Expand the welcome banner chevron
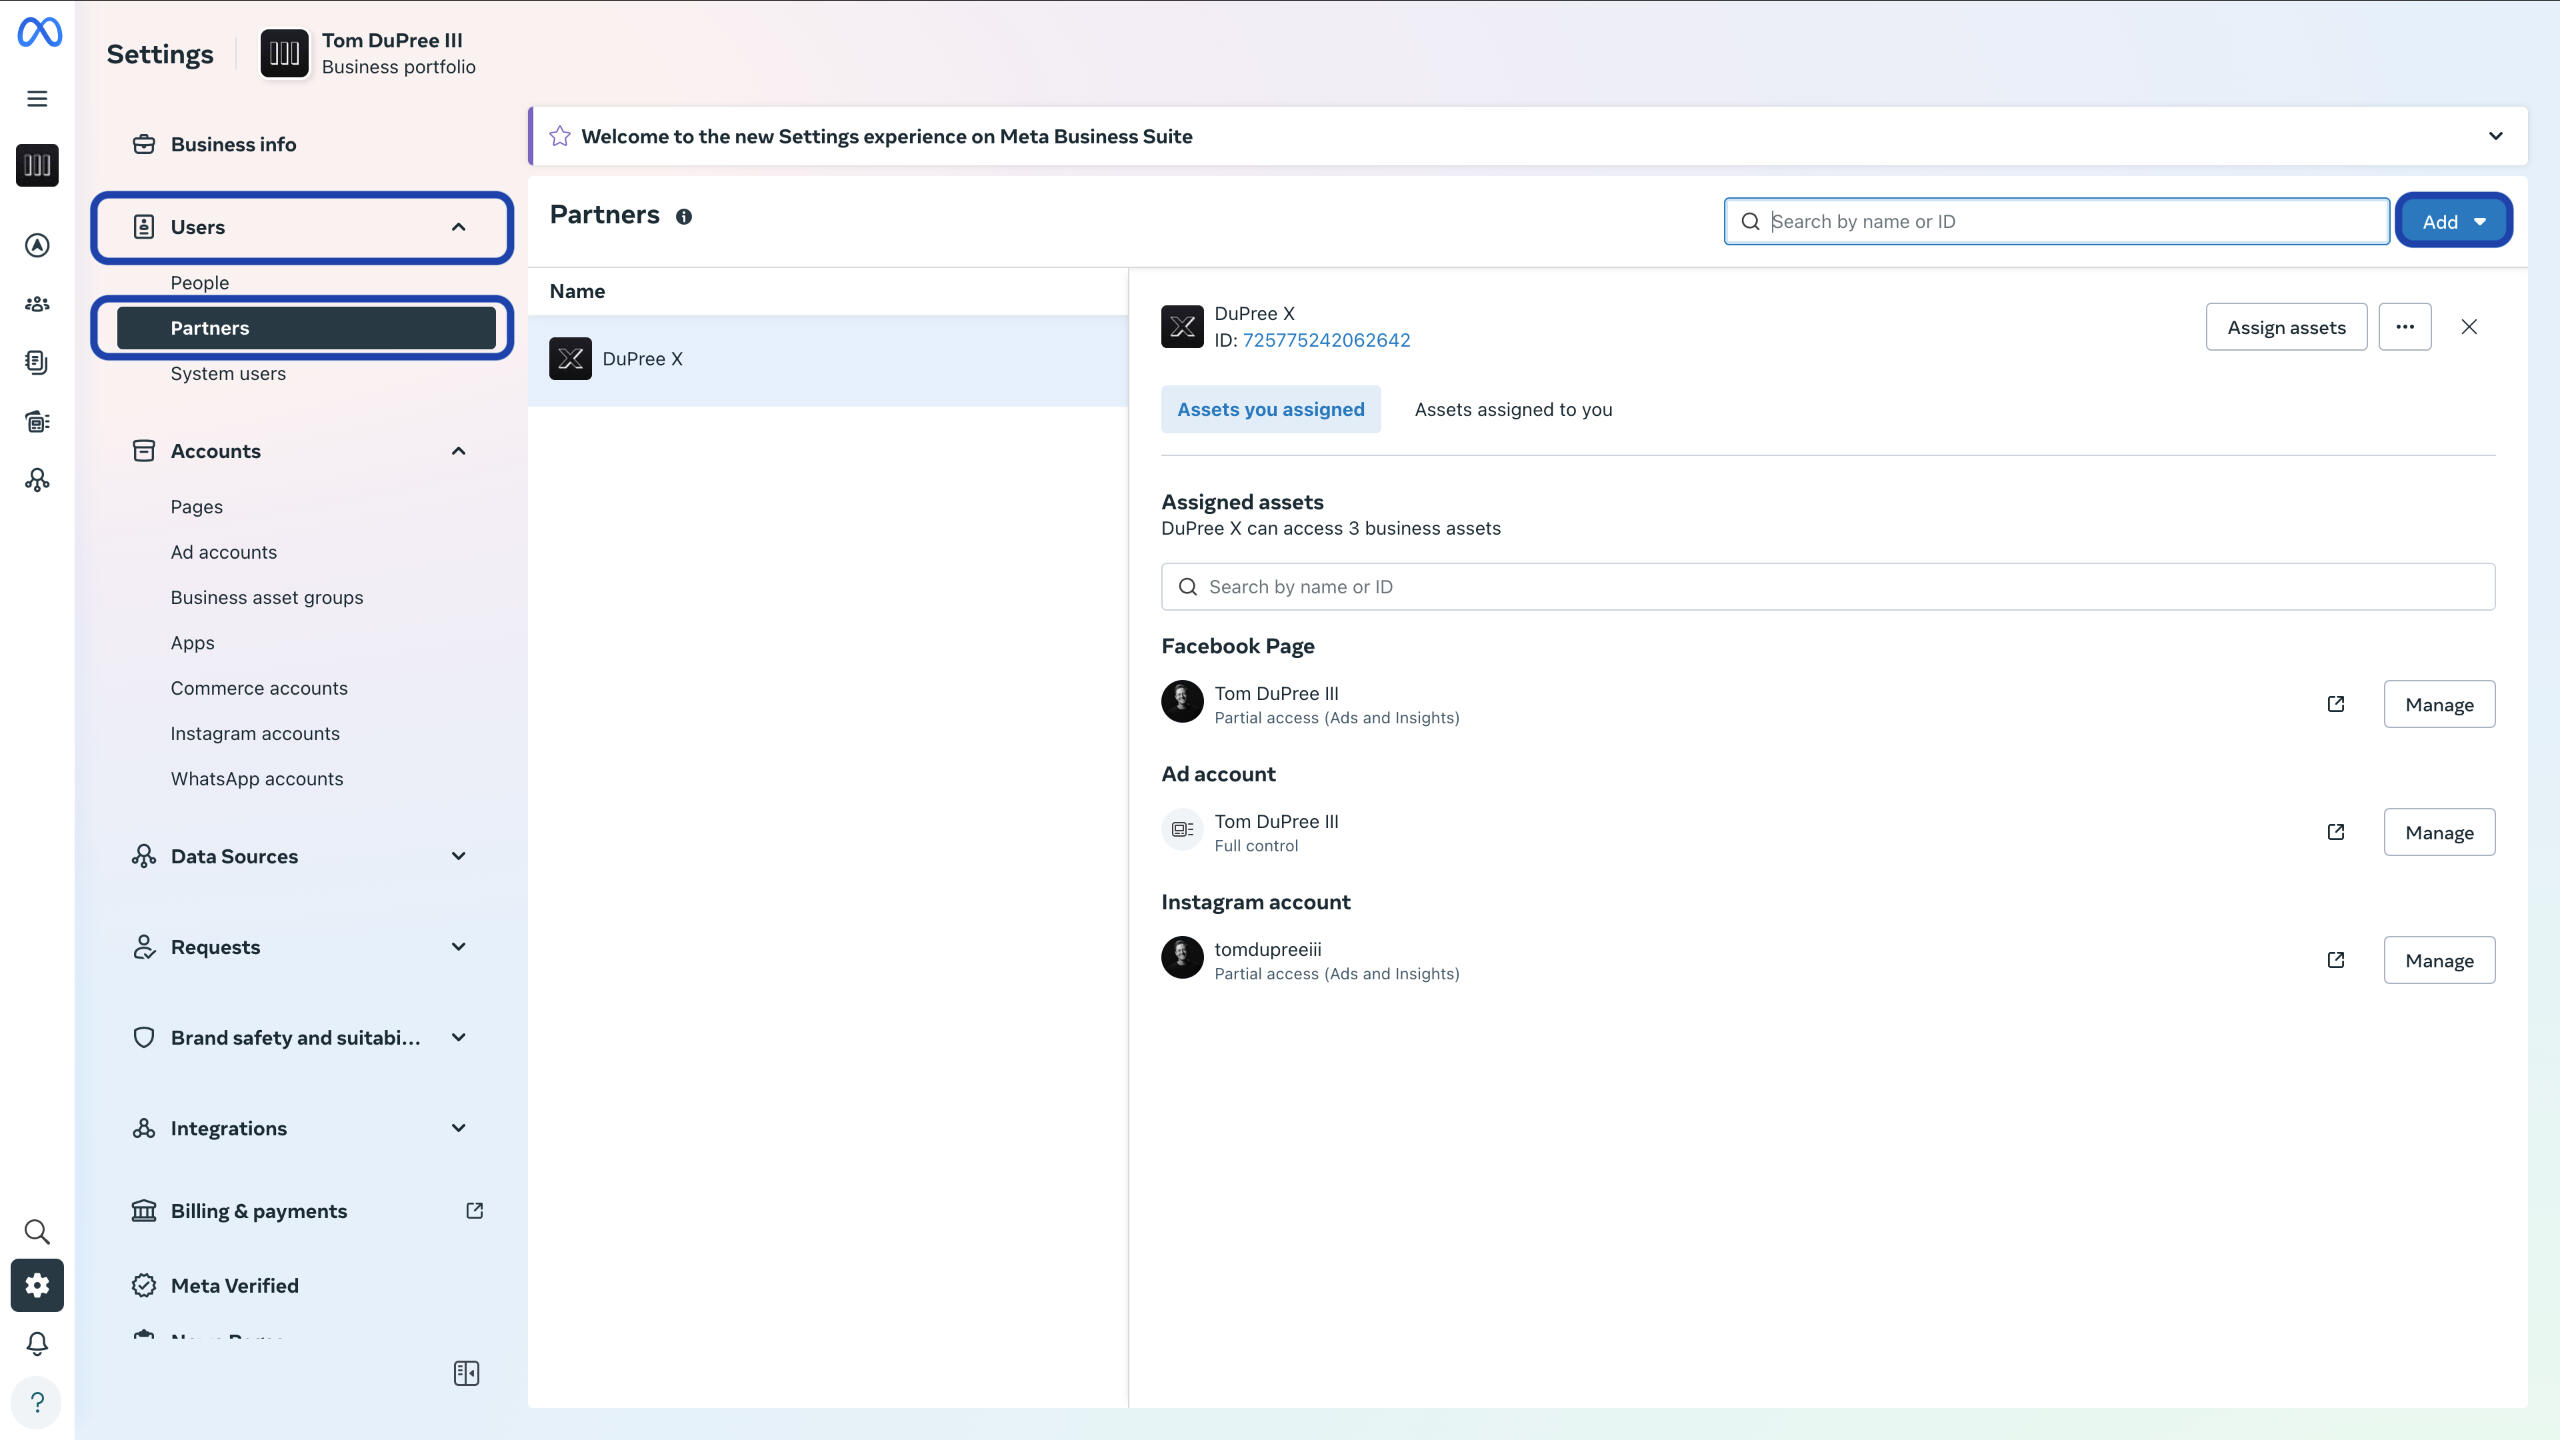 coord(2495,136)
